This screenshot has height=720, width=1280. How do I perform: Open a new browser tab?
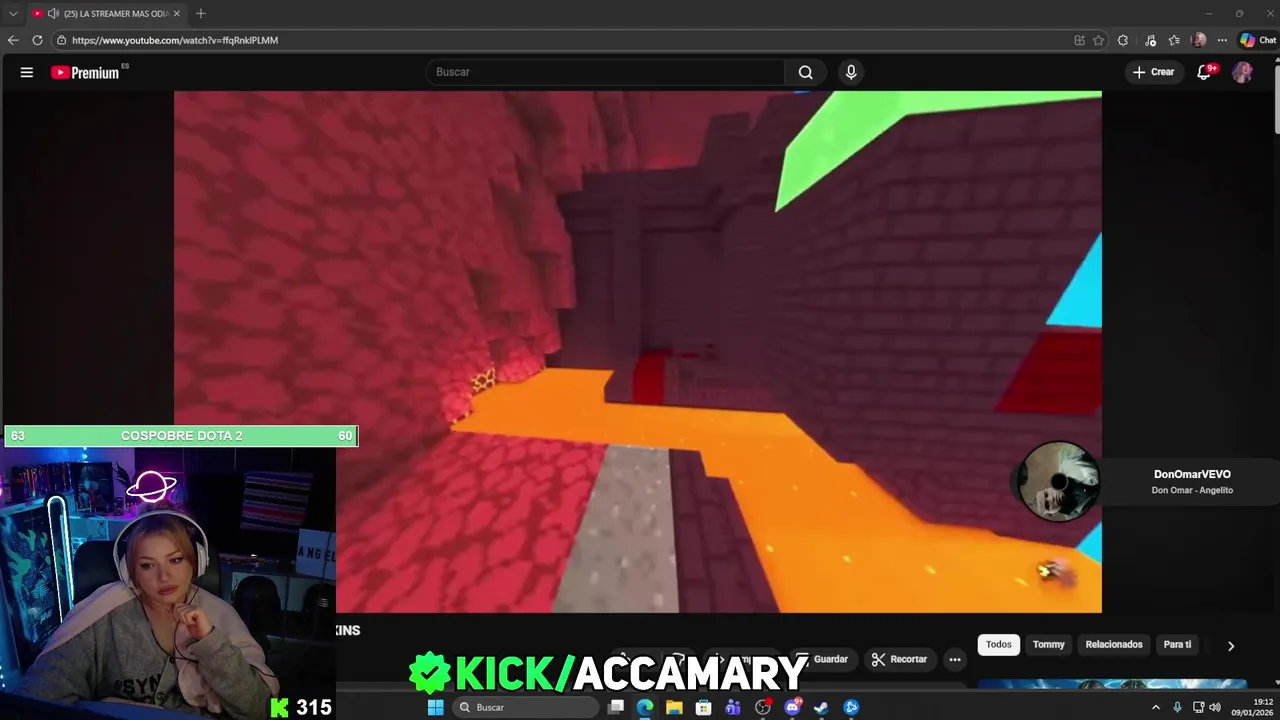click(x=201, y=13)
